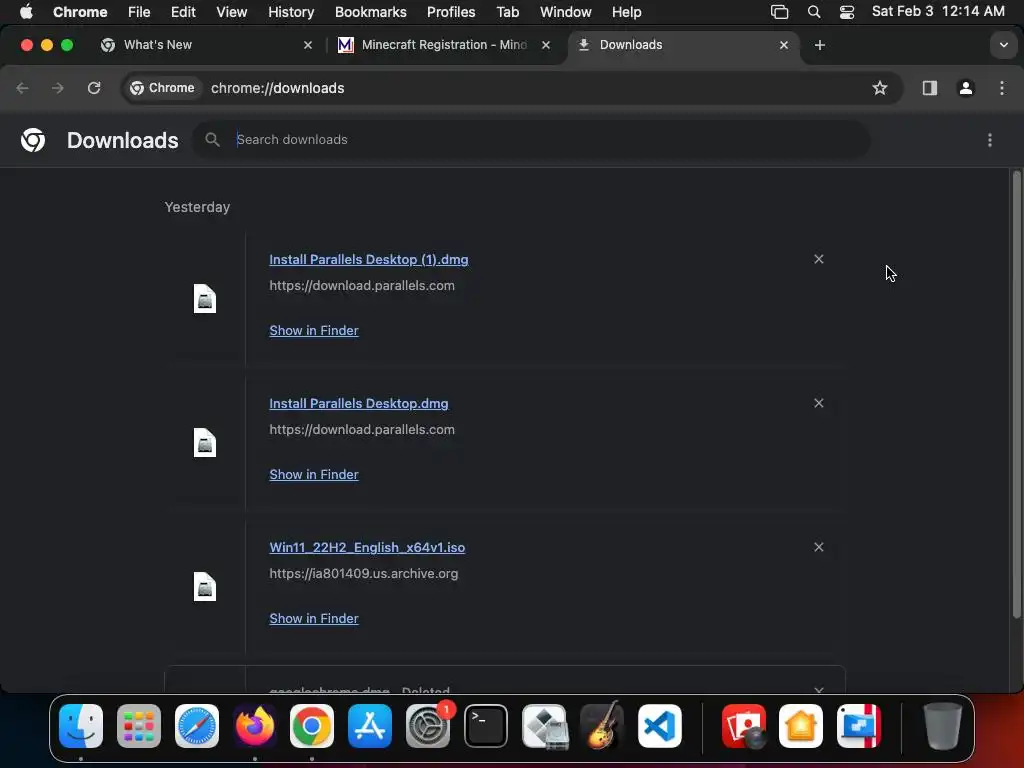Open the Home app from the Dock
Image resolution: width=1024 pixels, height=768 pixels.
click(x=801, y=726)
